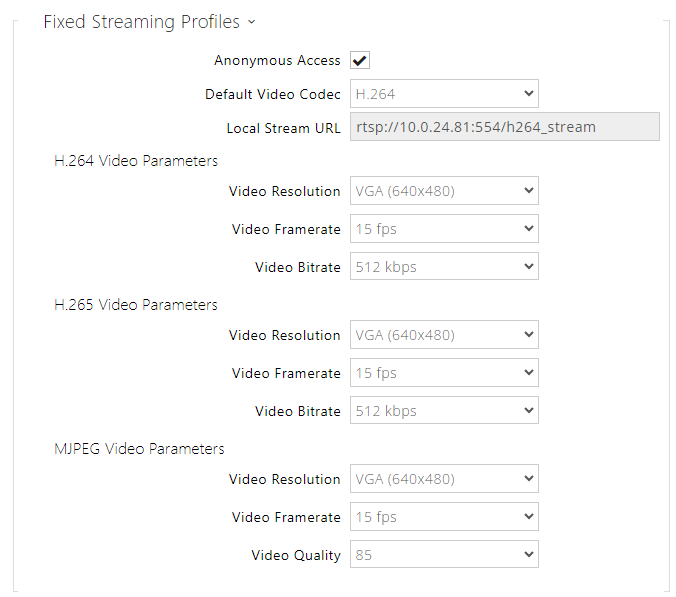Click the H.265 Video Parameters heading
The width and height of the screenshot is (676, 597).
[136, 304]
